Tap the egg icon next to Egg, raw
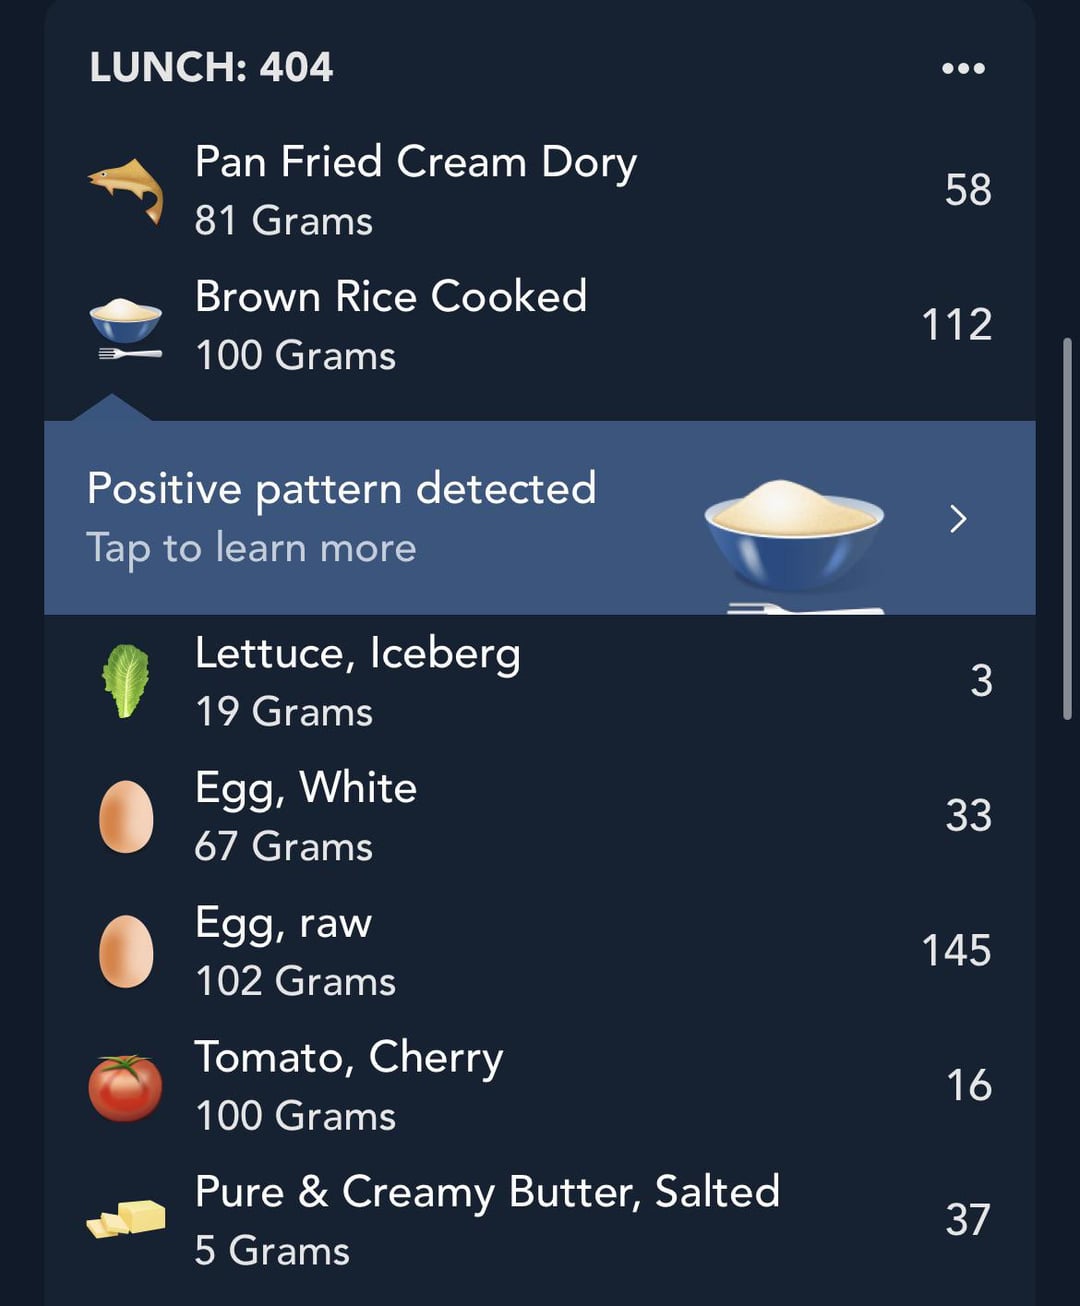The height and width of the screenshot is (1306, 1080). [x=127, y=951]
